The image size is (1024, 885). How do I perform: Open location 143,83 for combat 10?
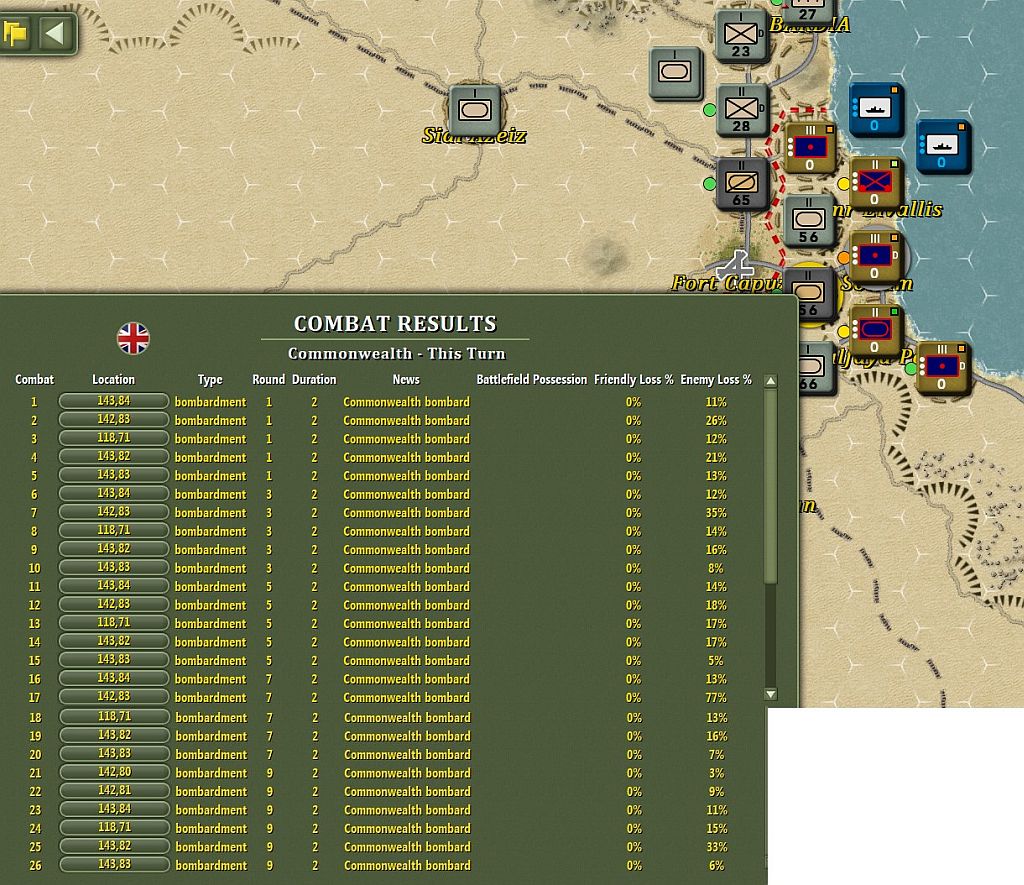(x=114, y=567)
